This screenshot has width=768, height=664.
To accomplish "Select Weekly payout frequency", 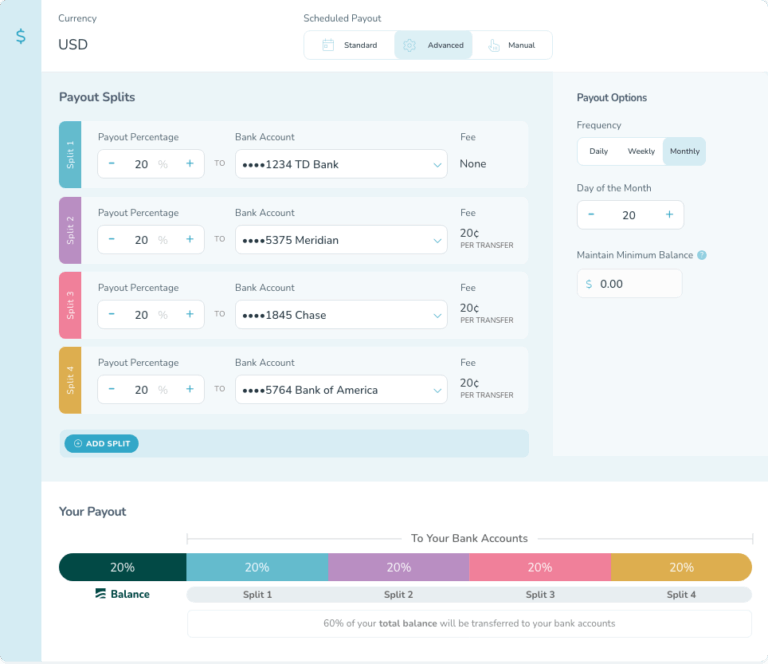I will point(641,152).
